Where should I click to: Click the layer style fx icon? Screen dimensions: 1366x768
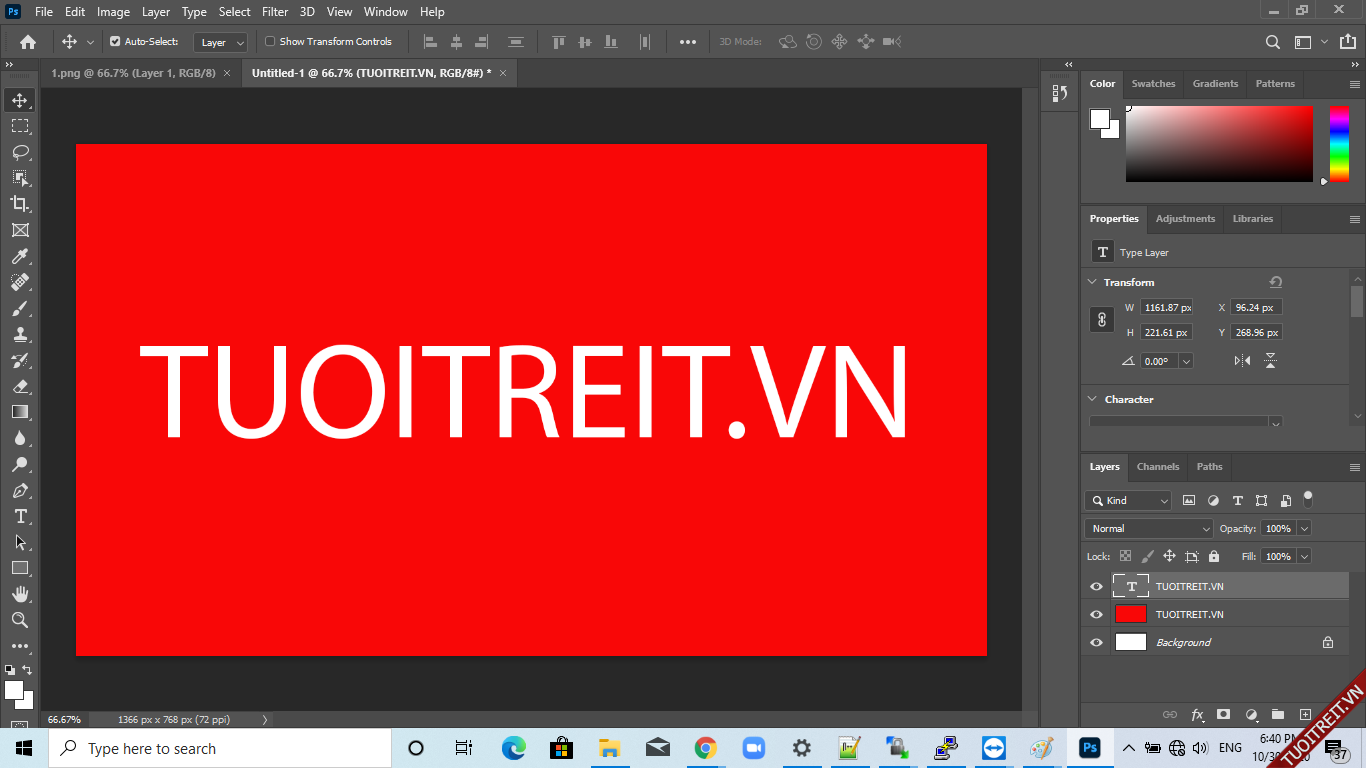[1197, 715]
